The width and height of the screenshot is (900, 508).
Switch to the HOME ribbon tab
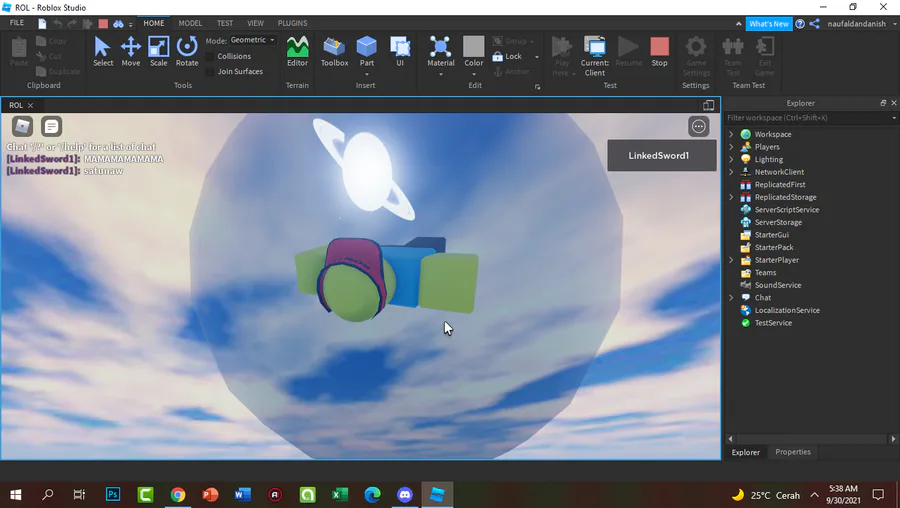point(153,24)
